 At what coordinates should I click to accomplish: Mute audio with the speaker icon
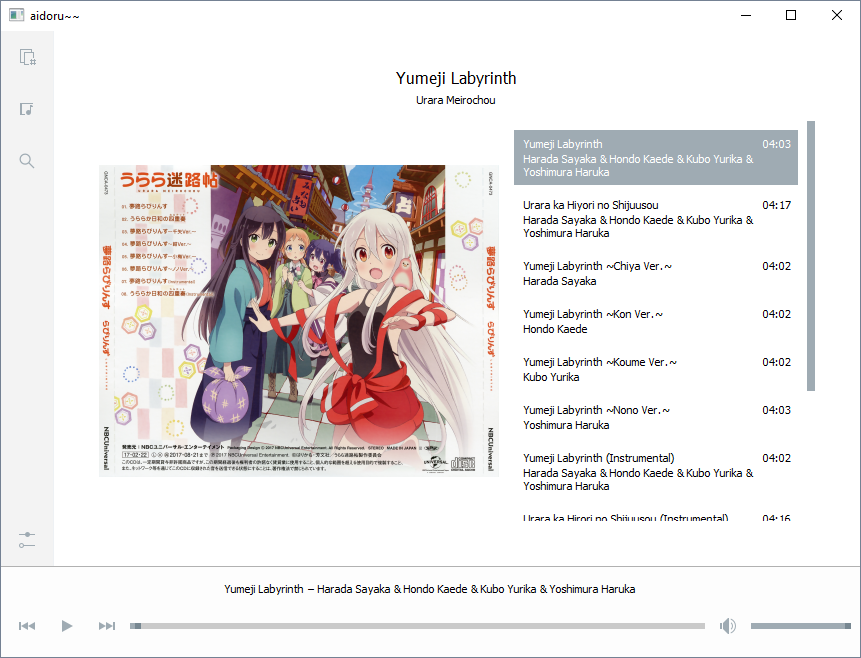[x=728, y=626]
